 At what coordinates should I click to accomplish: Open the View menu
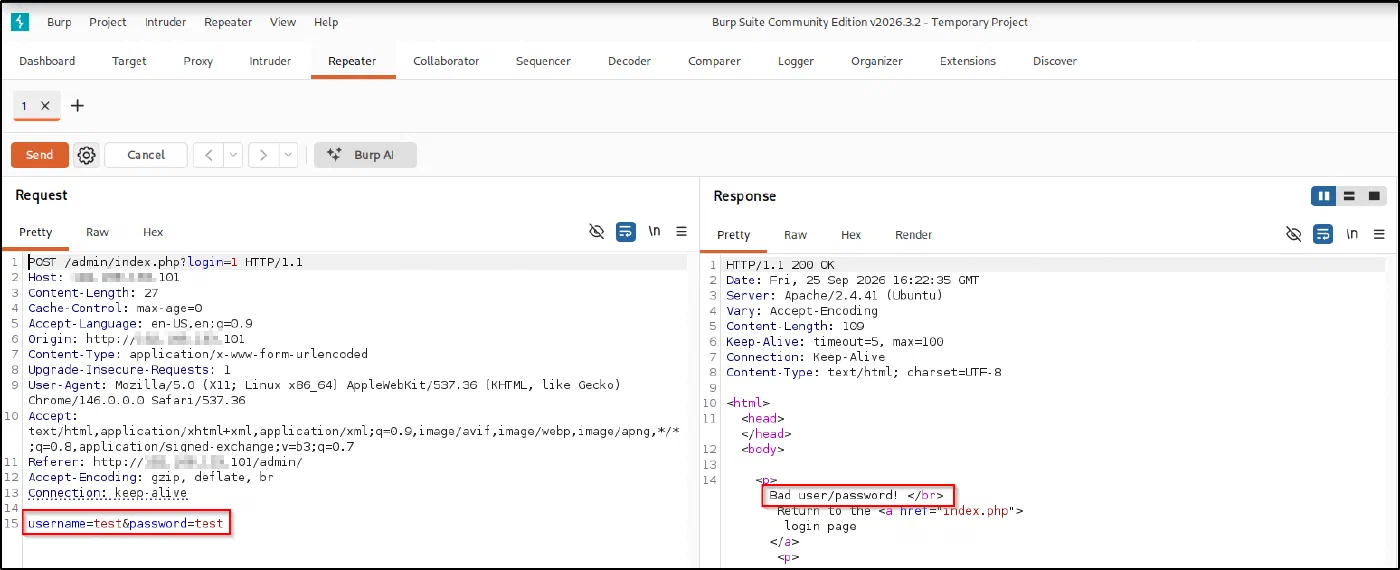283,22
